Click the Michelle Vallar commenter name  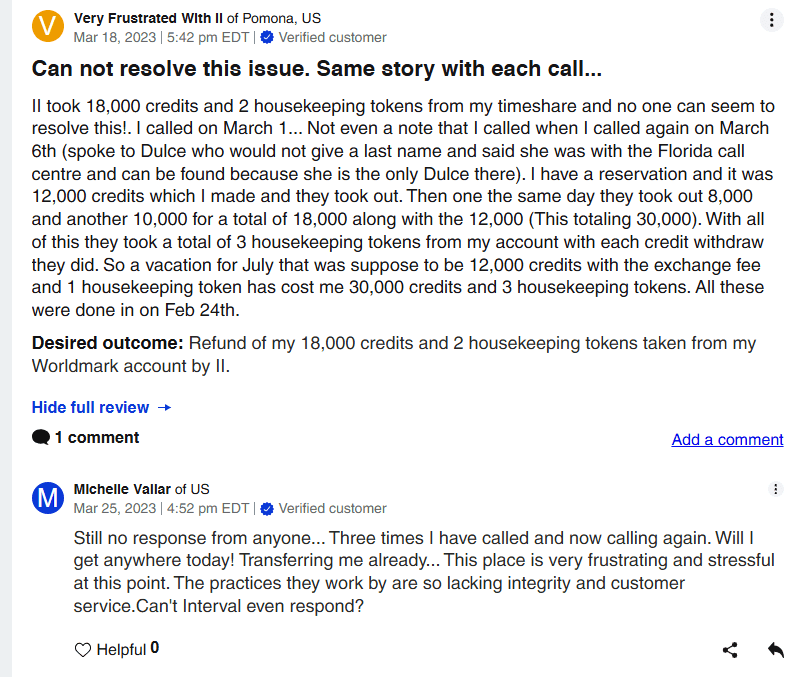click(x=122, y=489)
